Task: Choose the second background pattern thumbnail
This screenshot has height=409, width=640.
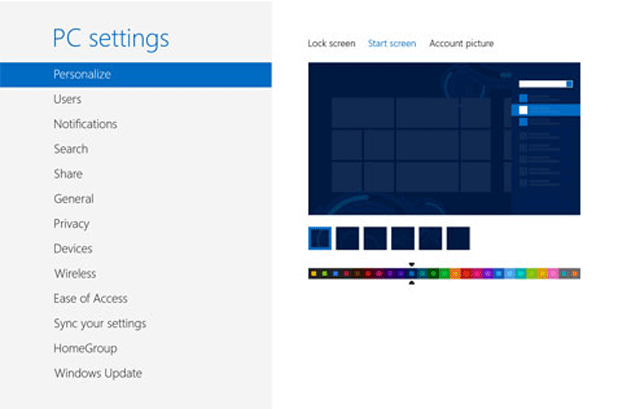Action: click(347, 238)
